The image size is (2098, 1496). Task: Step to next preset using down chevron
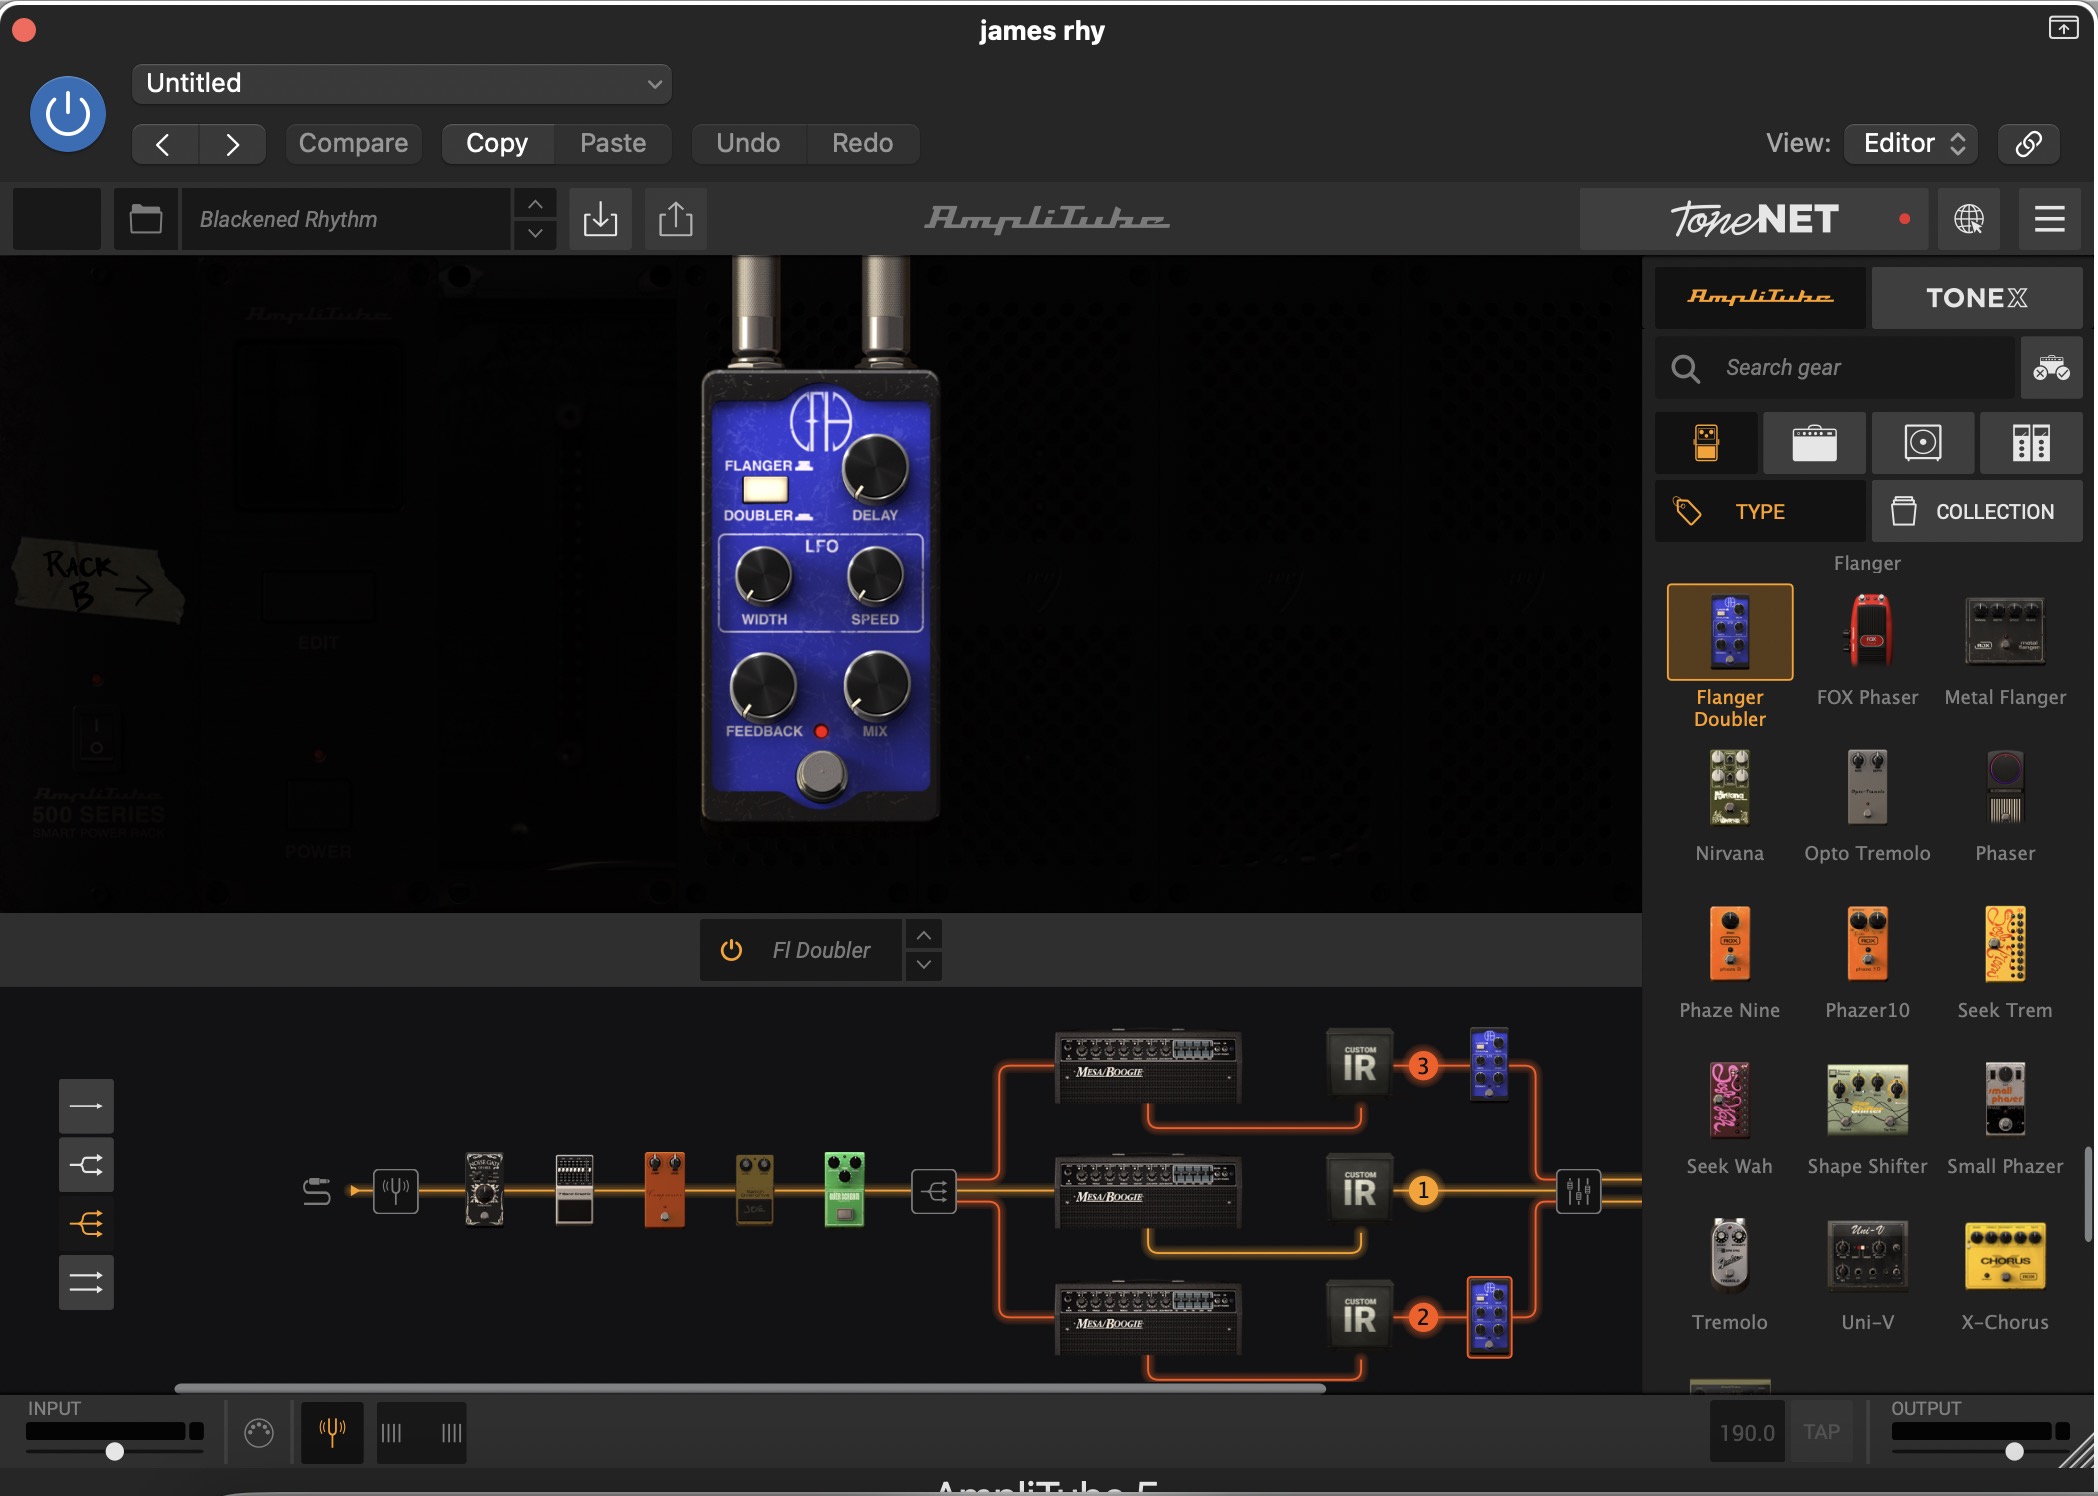[536, 234]
